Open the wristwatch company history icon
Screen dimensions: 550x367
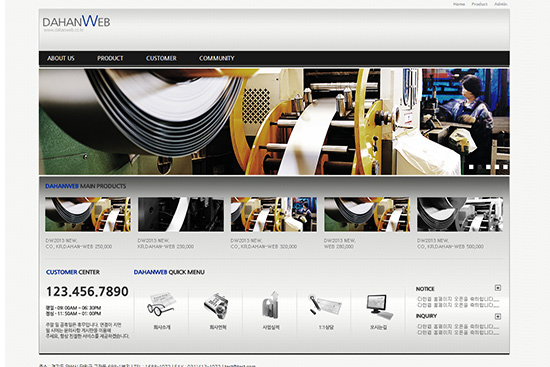[216, 306]
